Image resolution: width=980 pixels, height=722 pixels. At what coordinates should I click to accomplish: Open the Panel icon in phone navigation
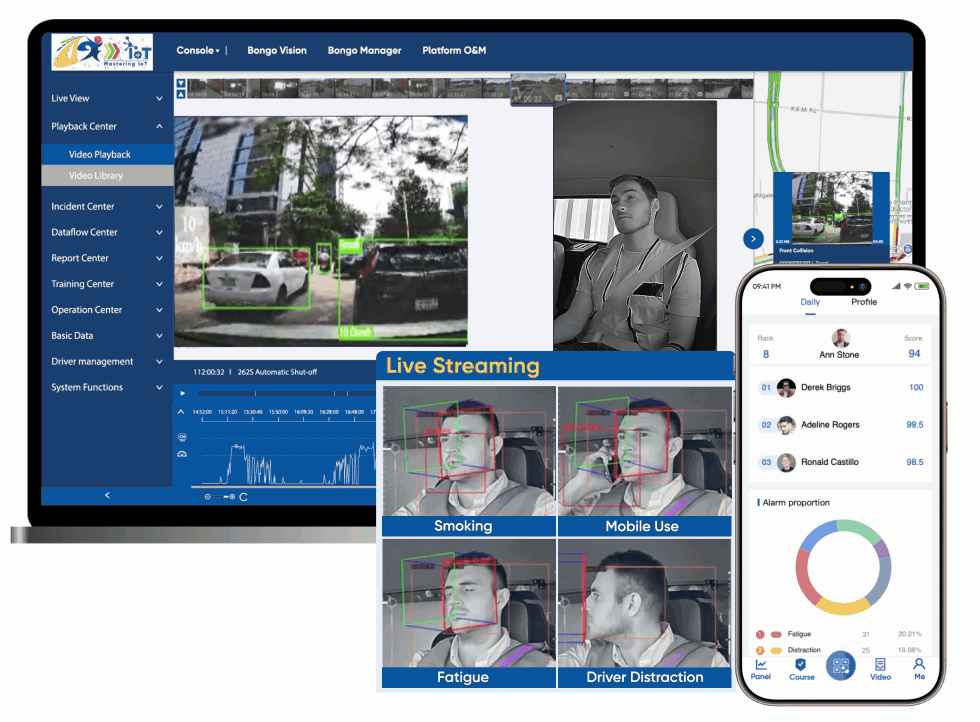pos(761,668)
